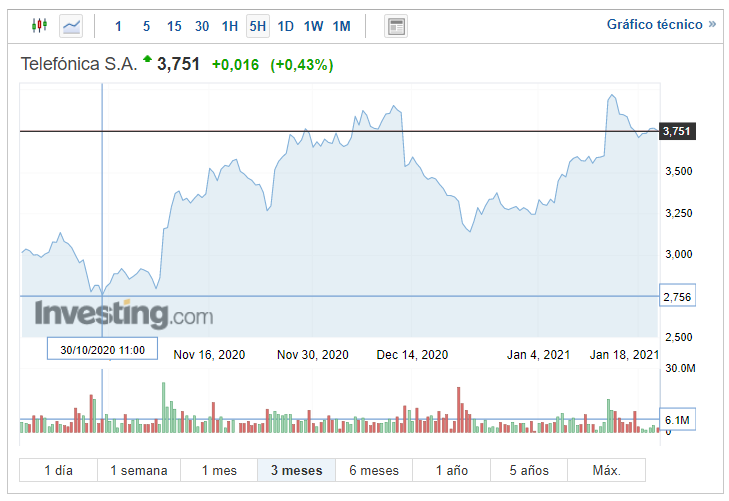Open the news panel icon in toolbar
Viewport: 729px width, 501px height.
[x=396, y=26]
